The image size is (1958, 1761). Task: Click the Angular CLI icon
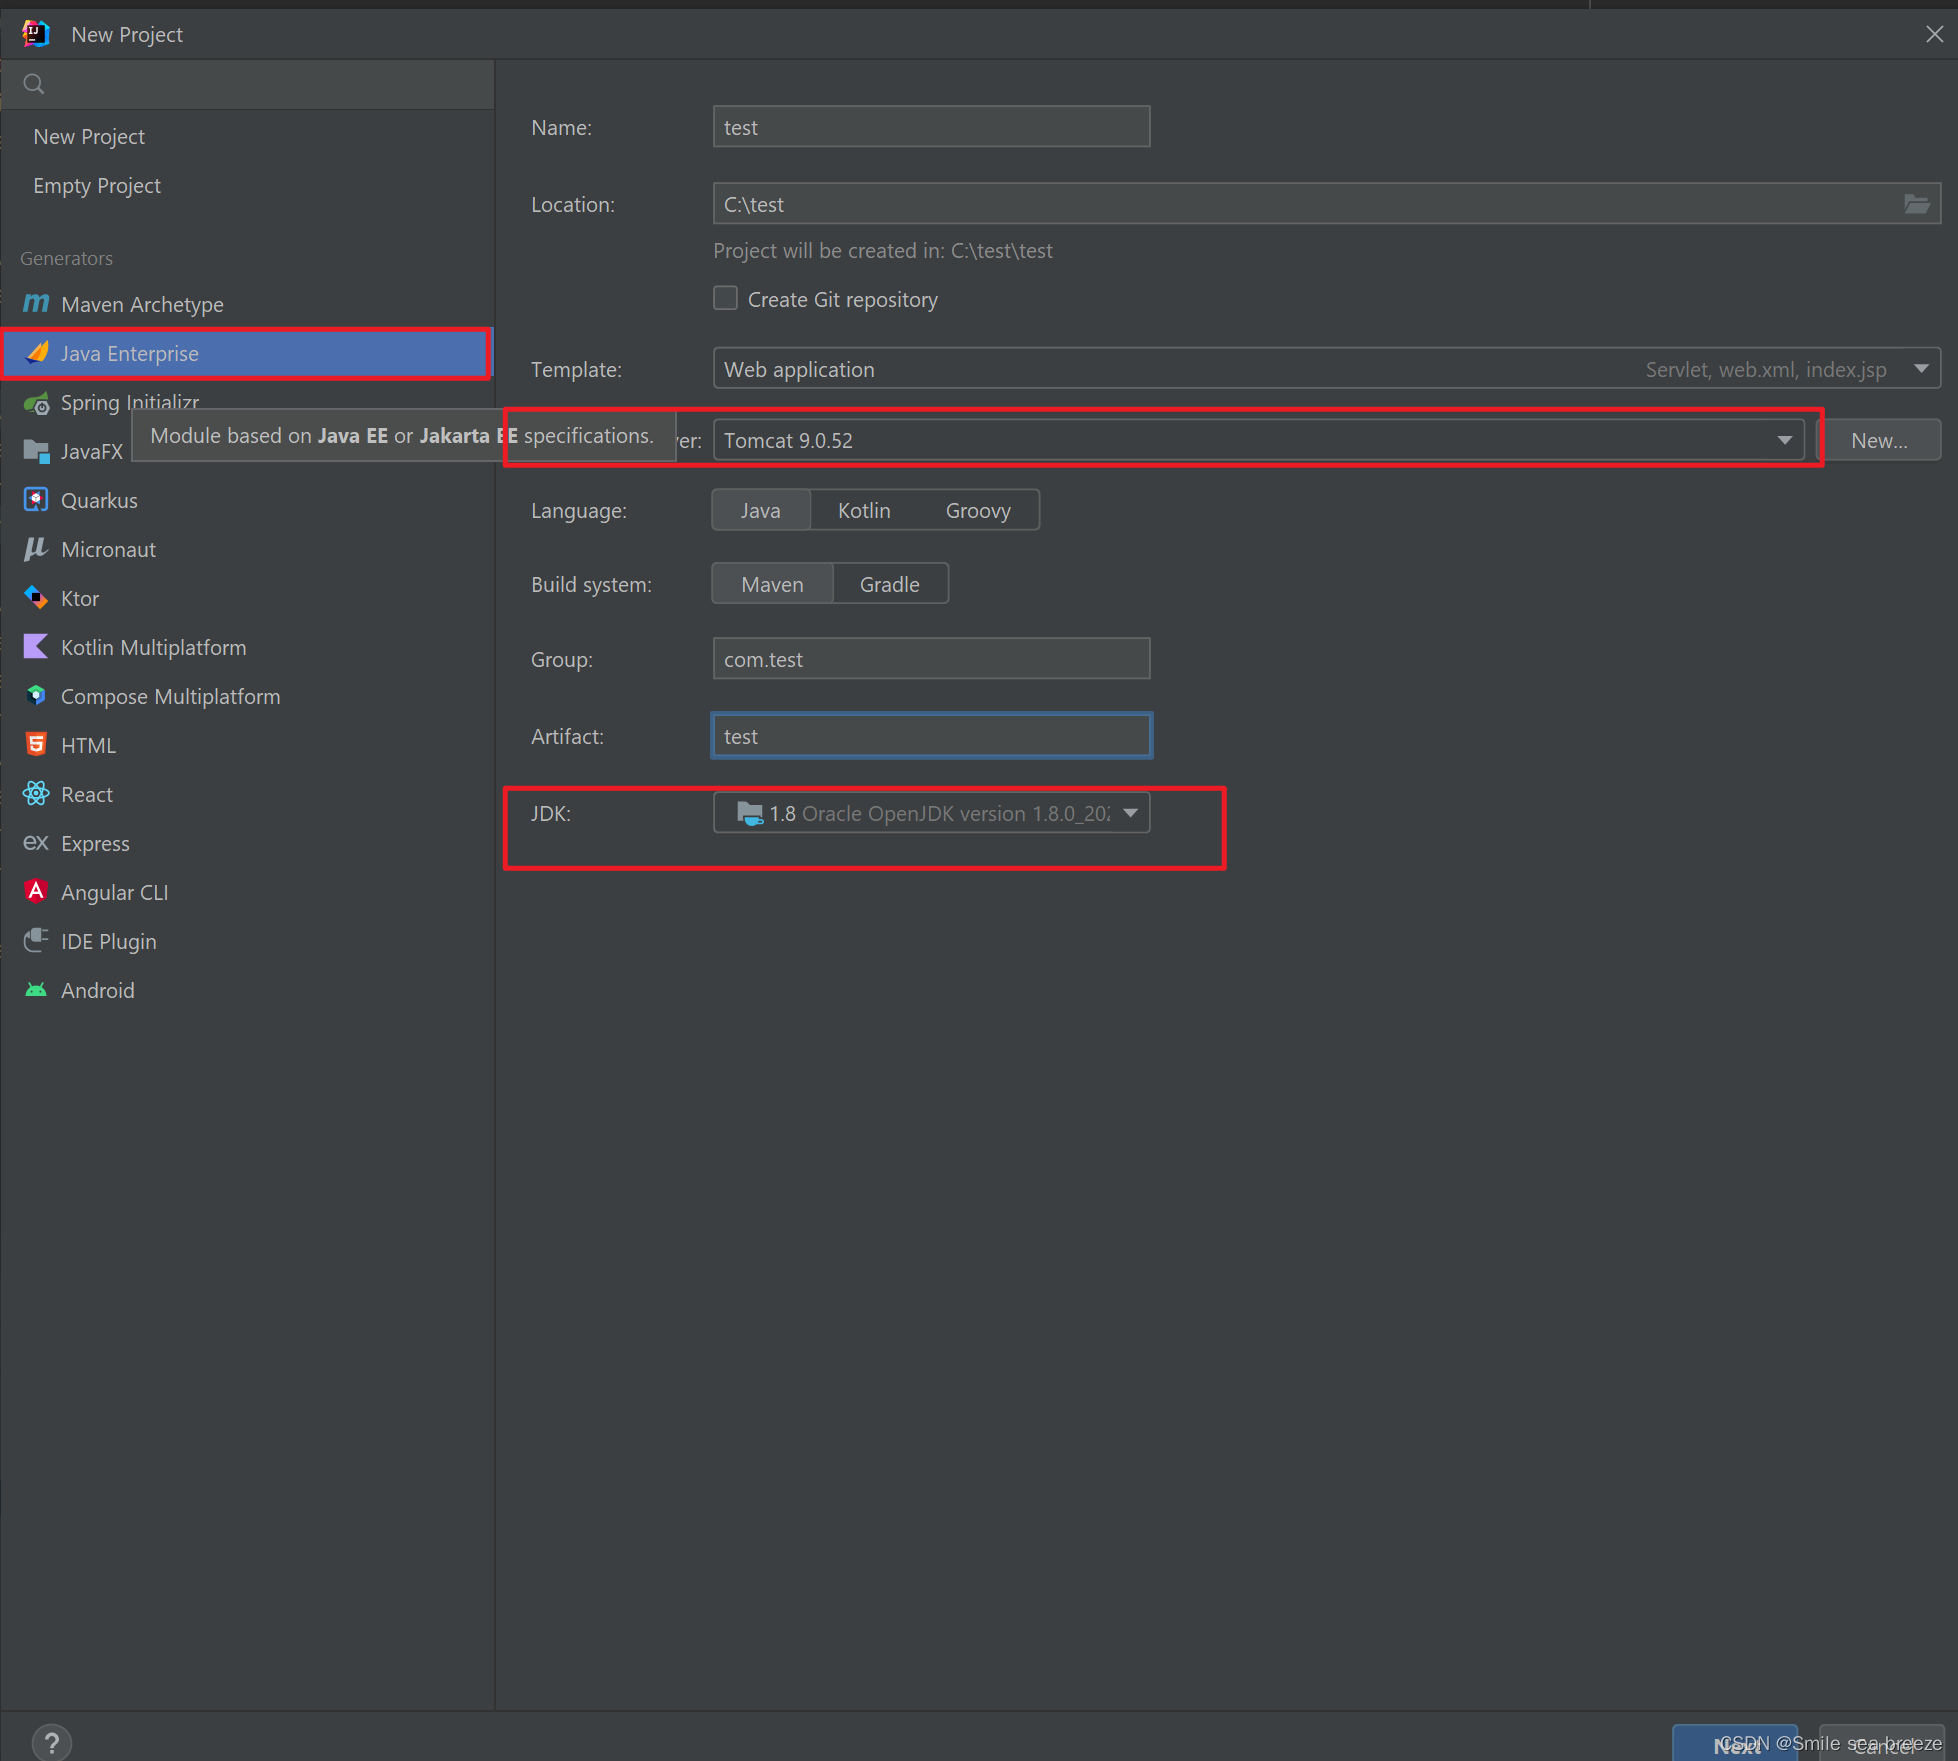point(36,892)
